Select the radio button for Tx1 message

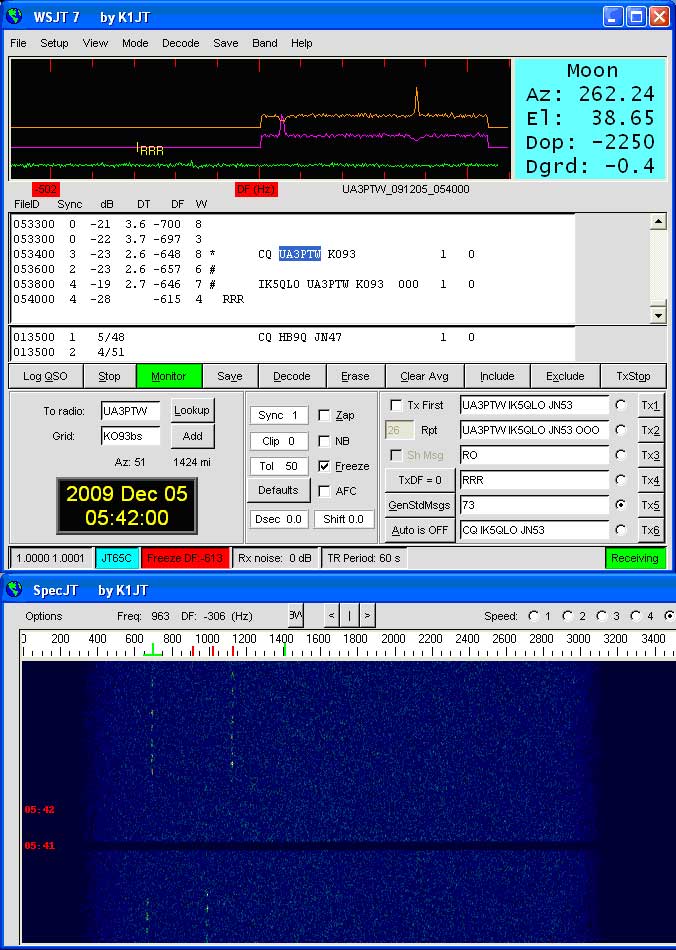(x=620, y=405)
